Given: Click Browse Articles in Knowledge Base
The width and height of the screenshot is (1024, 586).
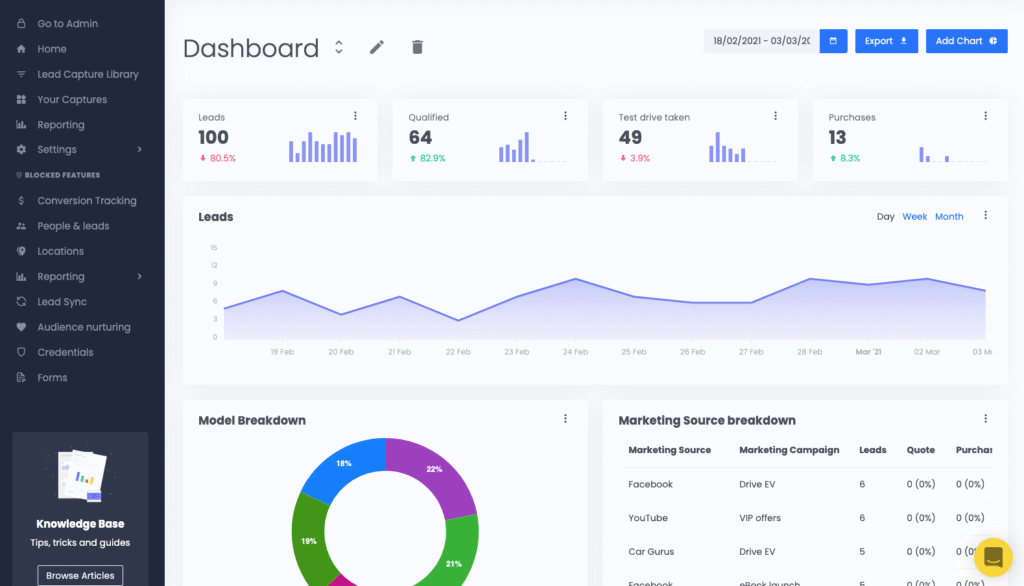Looking at the screenshot, I should click(x=80, y=576).
